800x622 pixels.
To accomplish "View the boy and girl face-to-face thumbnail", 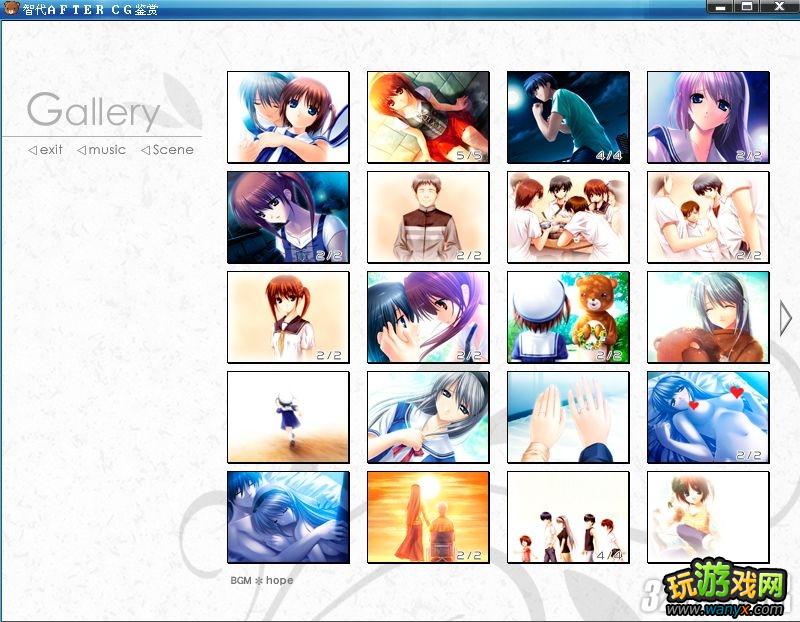I will click(428, 317).
